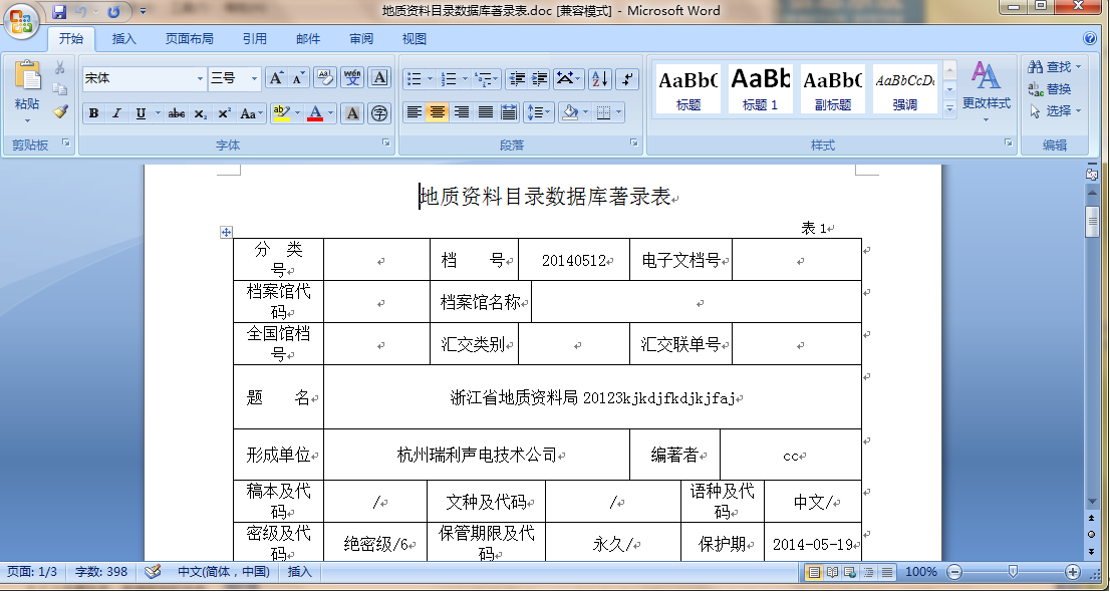1110x595 pixels.
Task: Apply the 副标题 style
Action: coord(832,88)
